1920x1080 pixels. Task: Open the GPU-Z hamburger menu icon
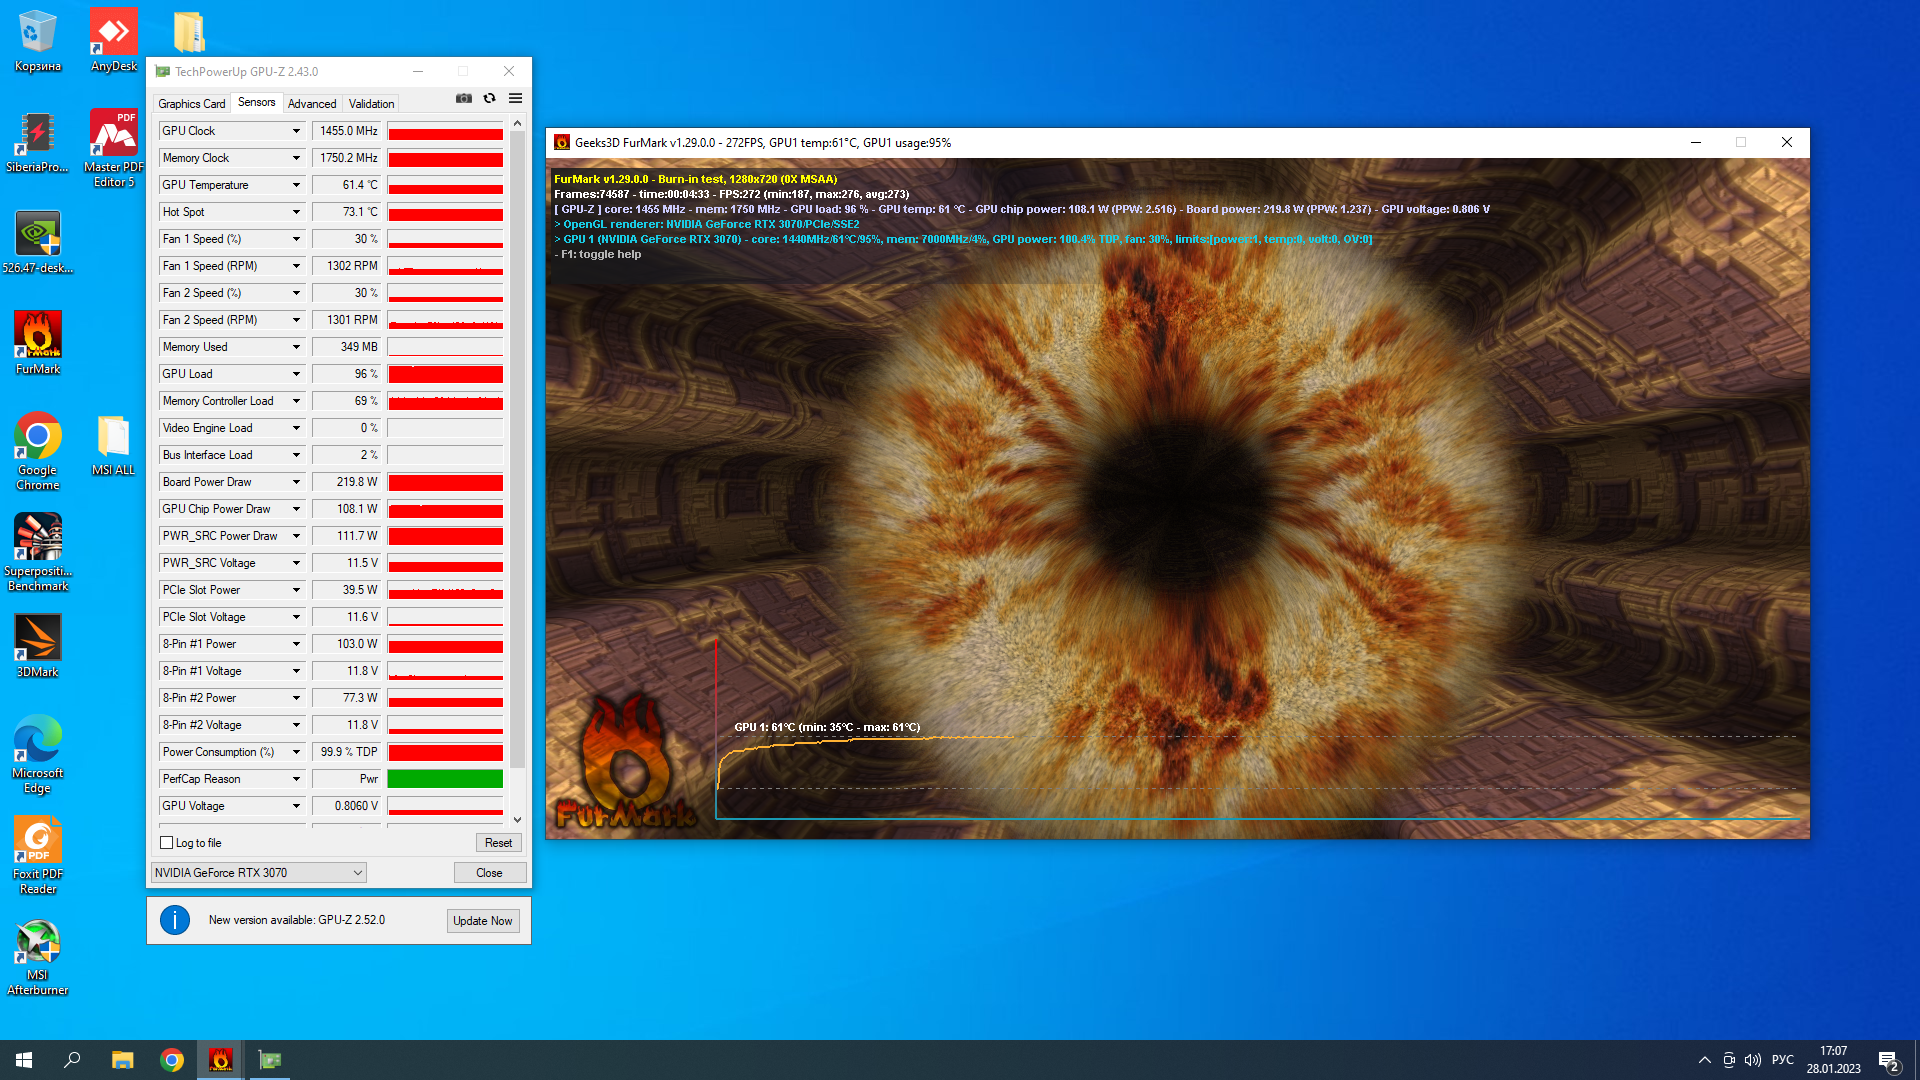[x=515, y=98]
